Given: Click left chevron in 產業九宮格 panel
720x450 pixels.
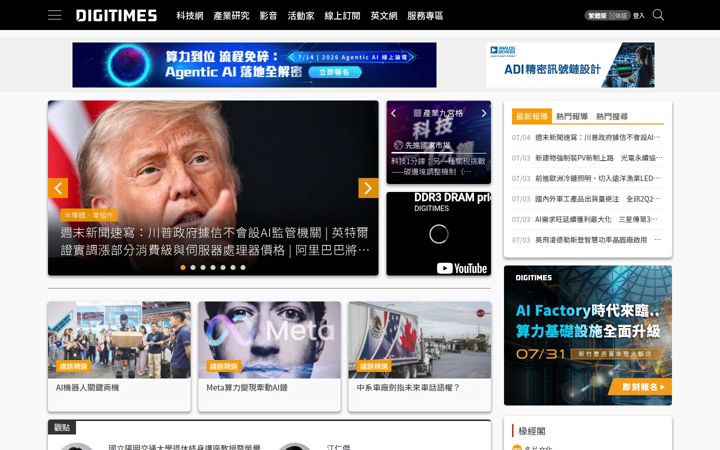Looking at the screenshot, I should 394,113.
